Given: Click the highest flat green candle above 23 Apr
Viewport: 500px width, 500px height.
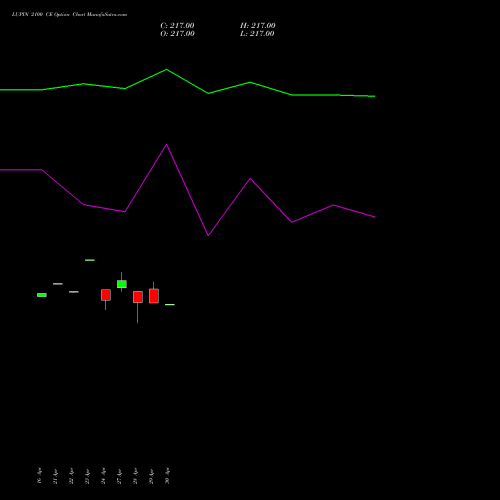Looking at the screenshot, I should 90,260.
